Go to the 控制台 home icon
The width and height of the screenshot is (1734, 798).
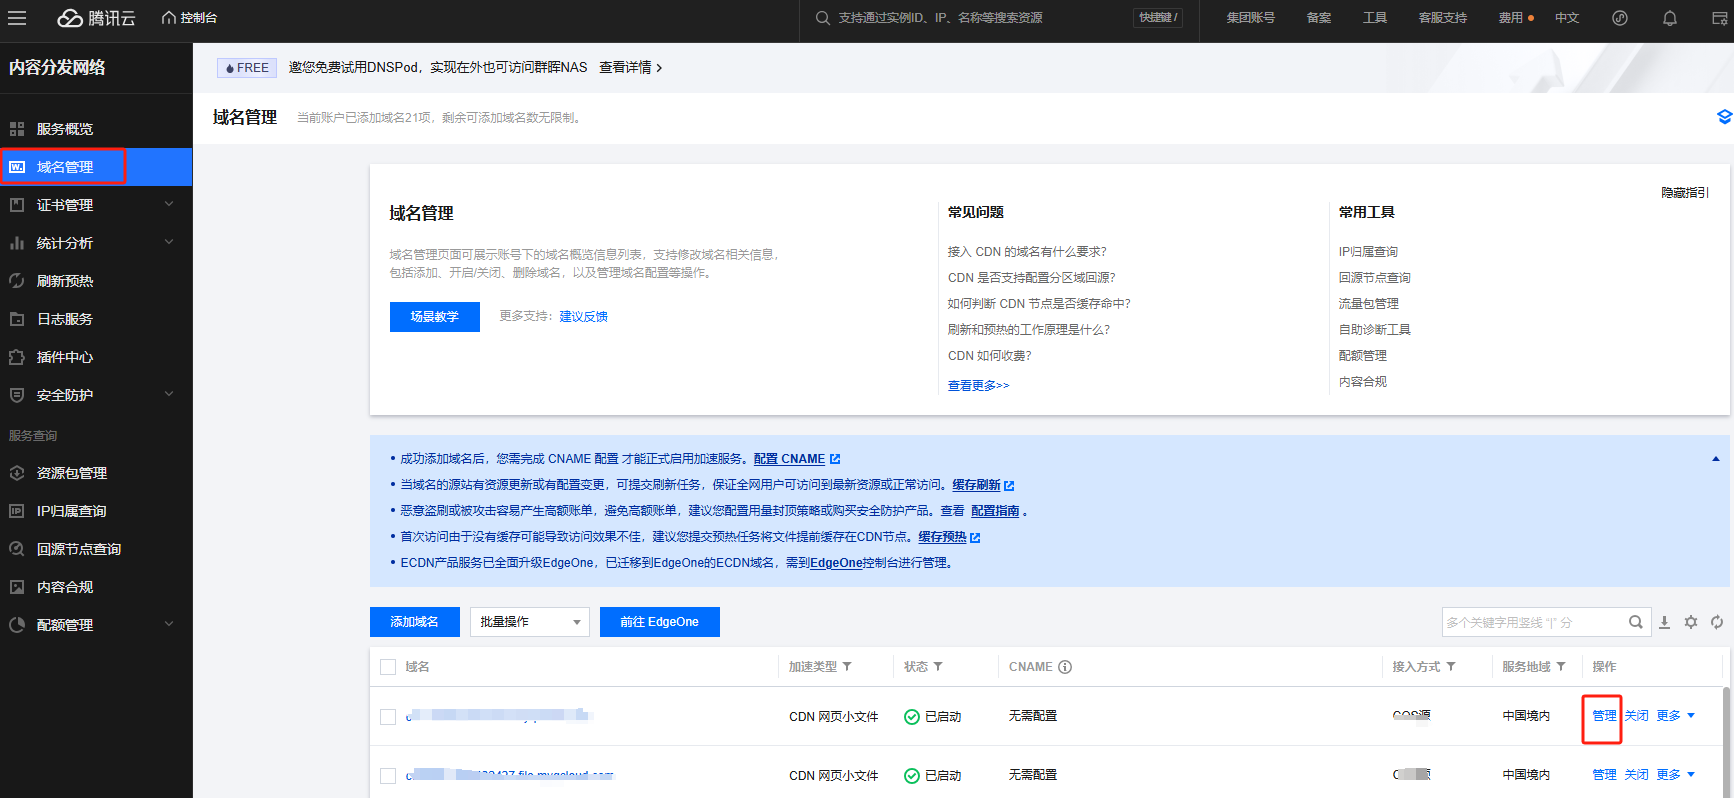169,18
